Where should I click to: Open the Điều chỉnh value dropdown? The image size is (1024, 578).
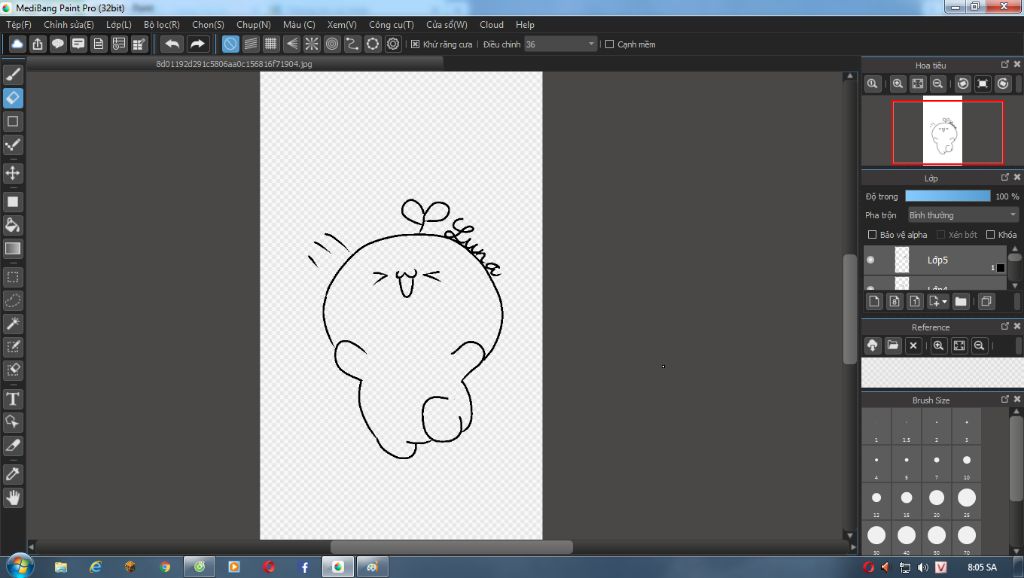pos(591,44)
